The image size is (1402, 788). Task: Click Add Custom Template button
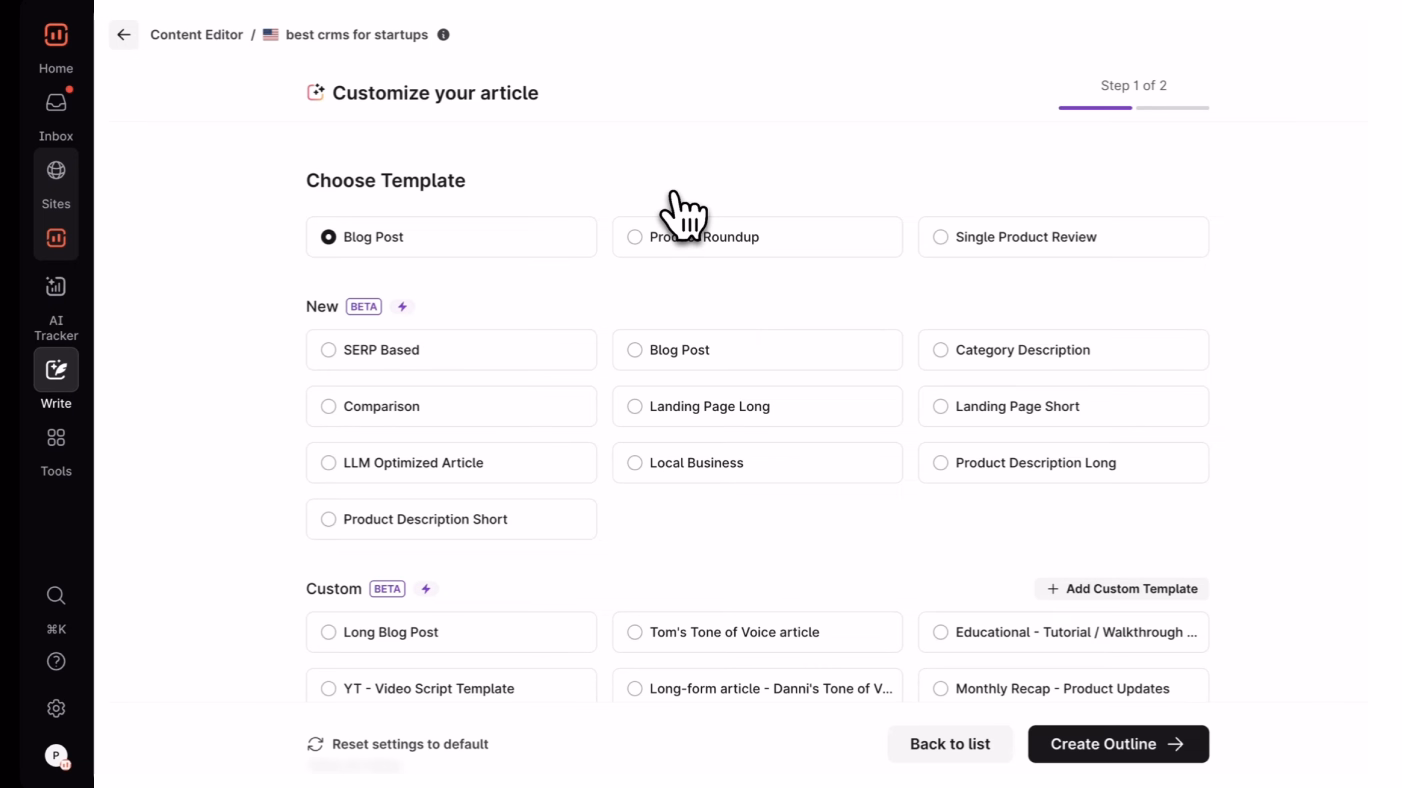point(1121,589)
